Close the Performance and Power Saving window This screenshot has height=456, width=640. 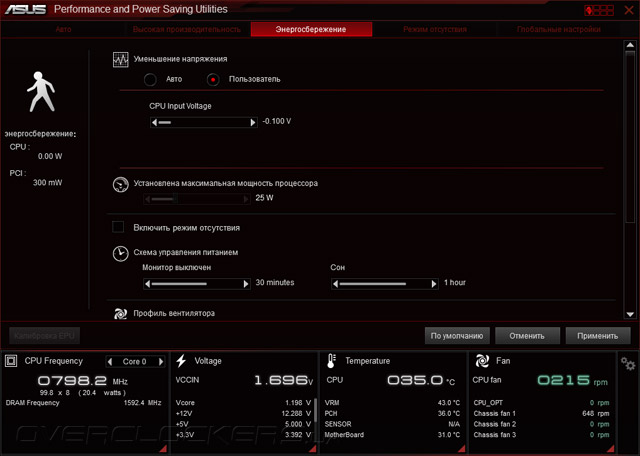click(629, 10)
